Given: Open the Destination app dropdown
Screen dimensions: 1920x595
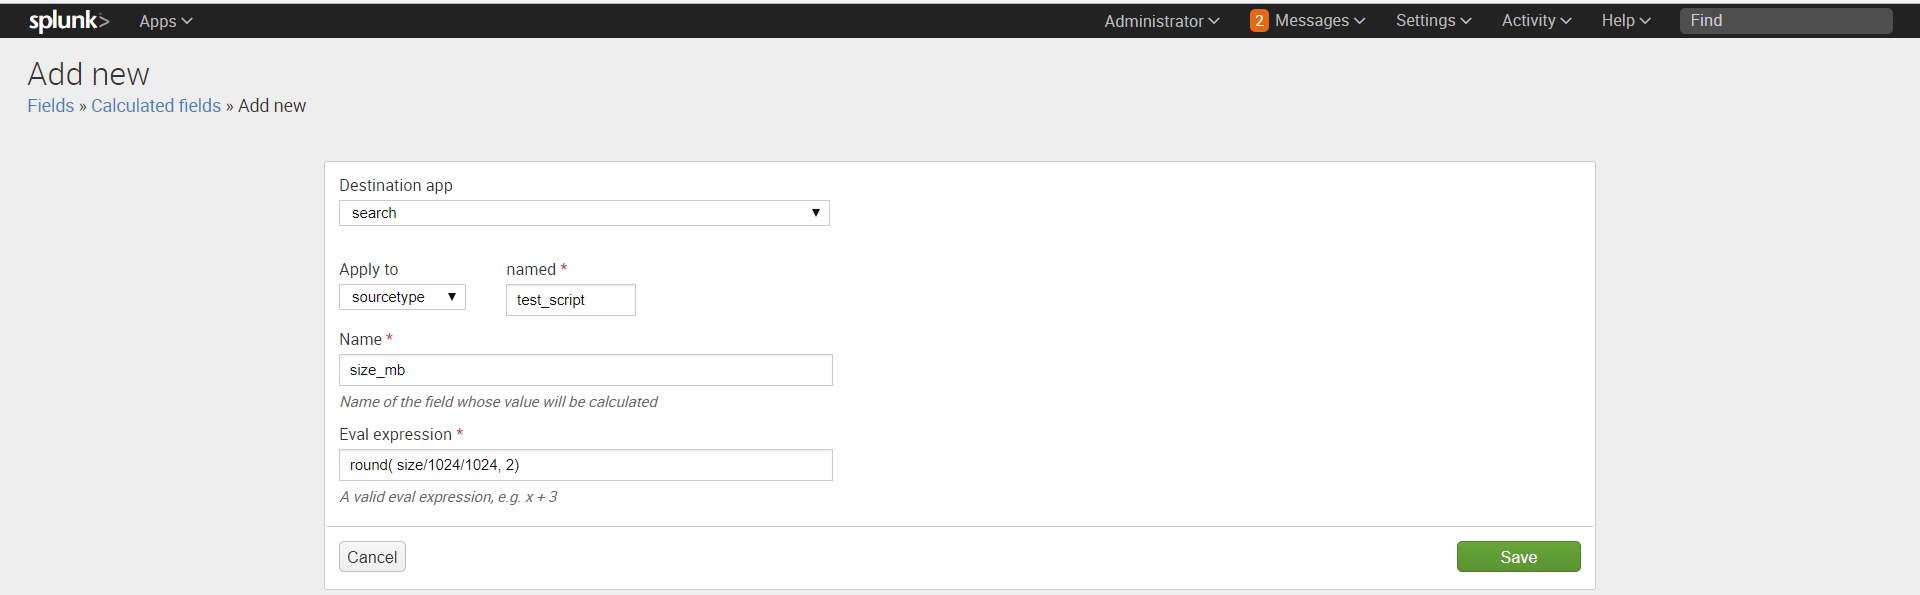Looking at the screenshot, I should pyautogui.click(x=584, y=213).
